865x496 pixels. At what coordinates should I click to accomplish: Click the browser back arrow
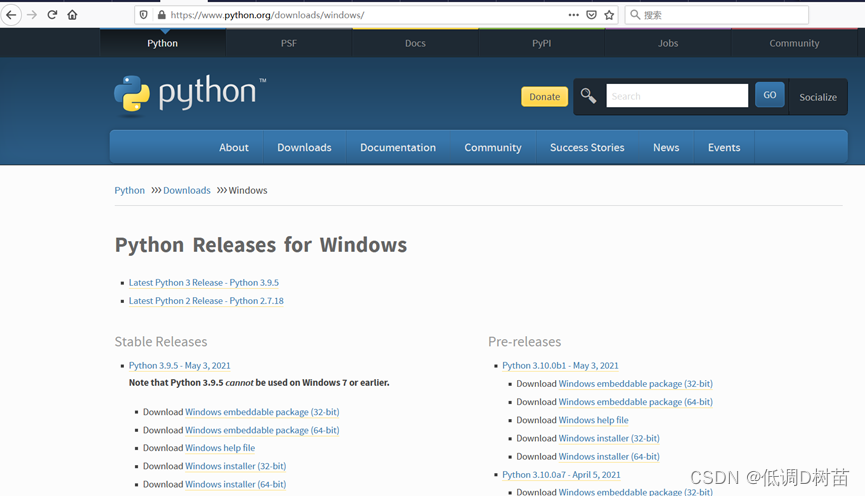pos(11,15)
